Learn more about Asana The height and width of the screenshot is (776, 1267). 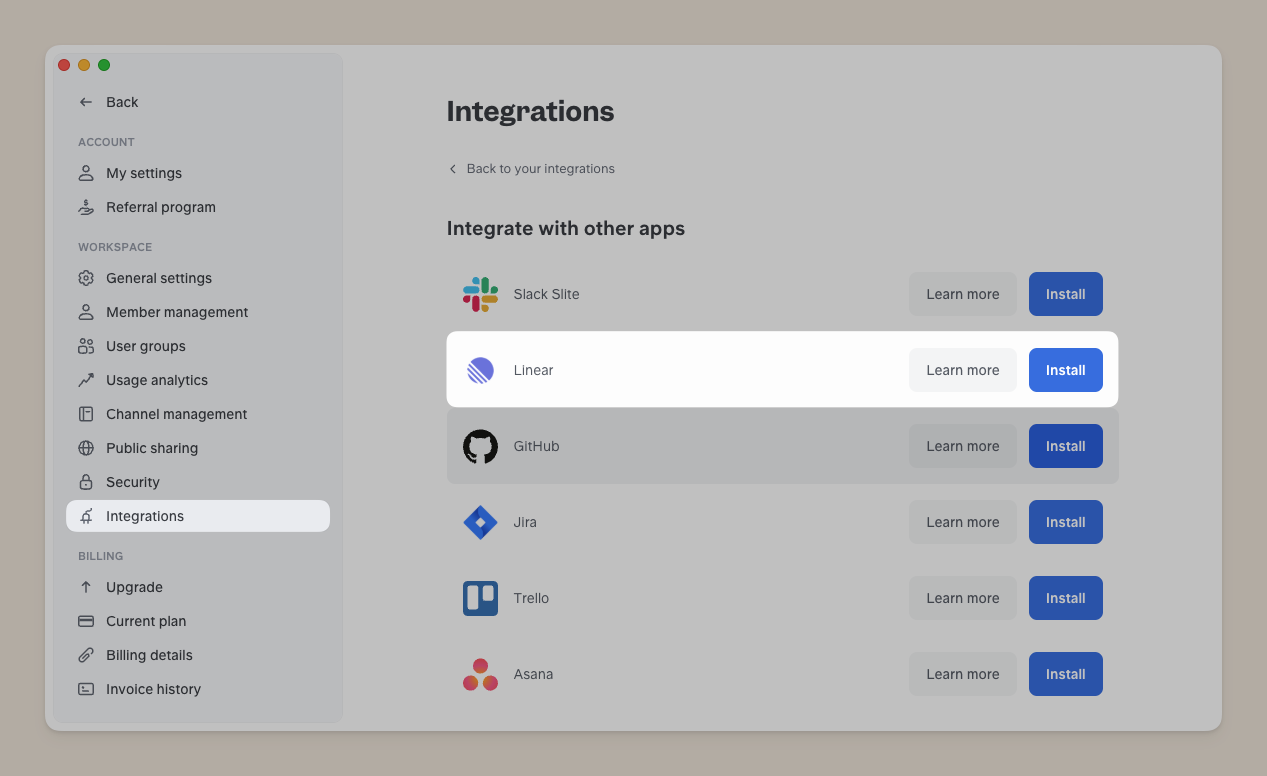[x=963, y=674]
